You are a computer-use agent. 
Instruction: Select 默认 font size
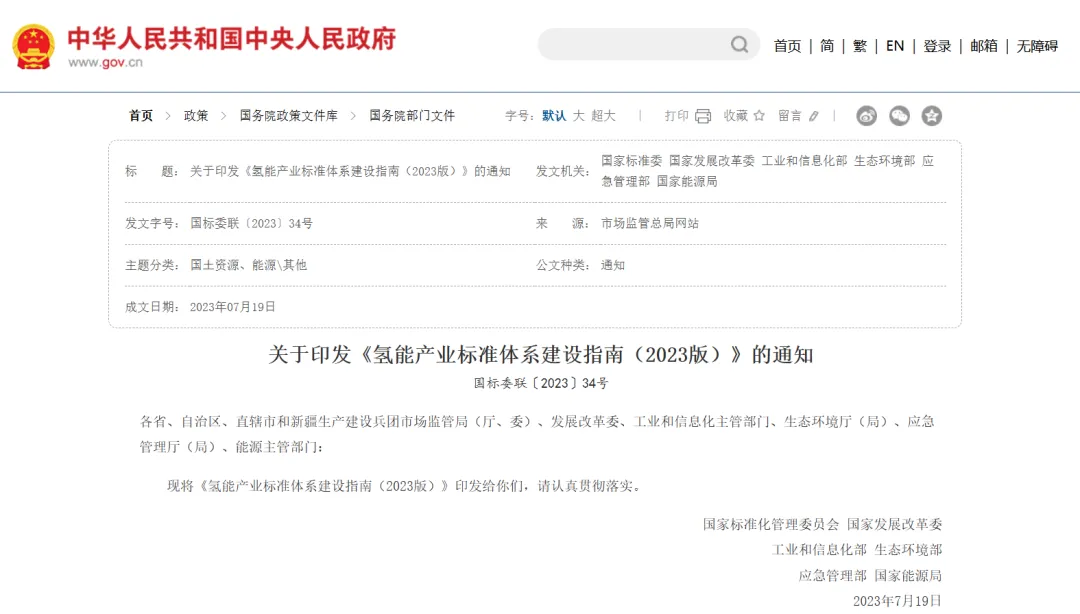coord(554,116)
